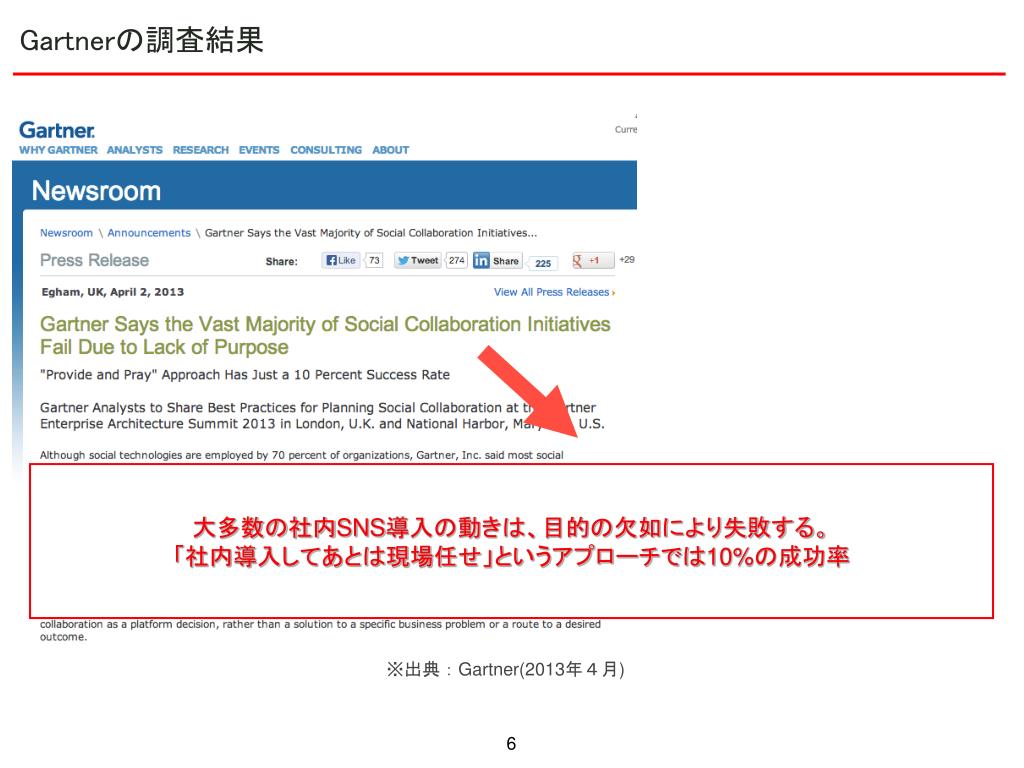Viewport: 1024px width, 768px height.
Task: Click the "Provide and Pray" subheading
Action: tap(245, 375)
